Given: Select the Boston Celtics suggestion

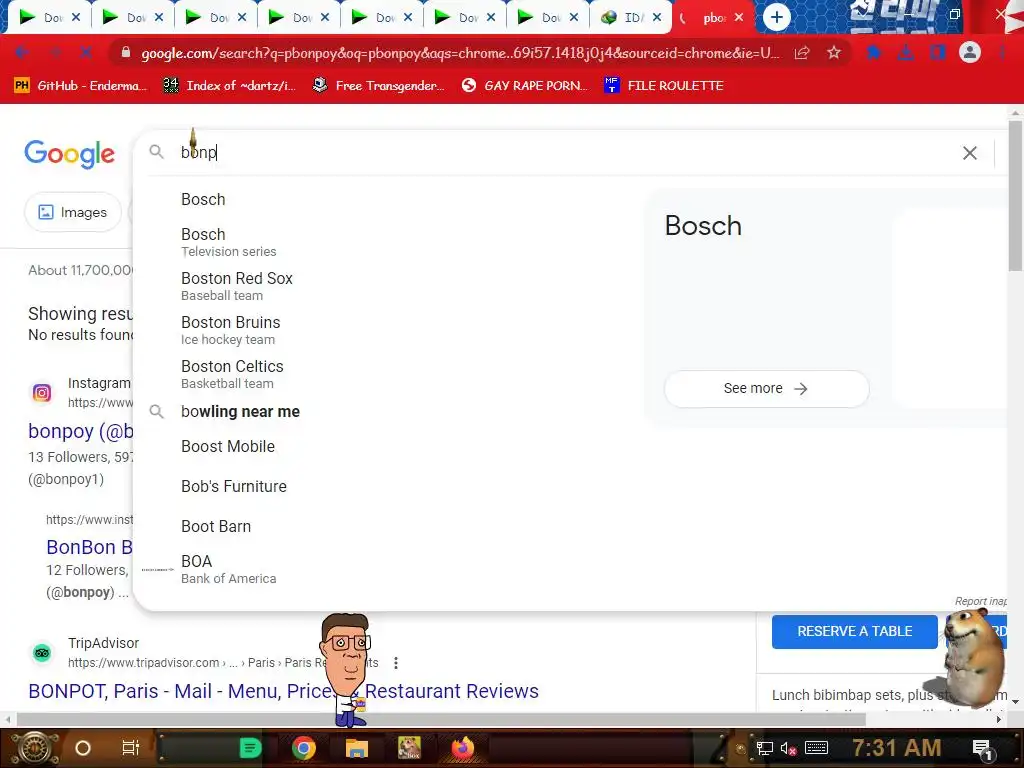Looking at the screenshot, I should pos(232,374).
